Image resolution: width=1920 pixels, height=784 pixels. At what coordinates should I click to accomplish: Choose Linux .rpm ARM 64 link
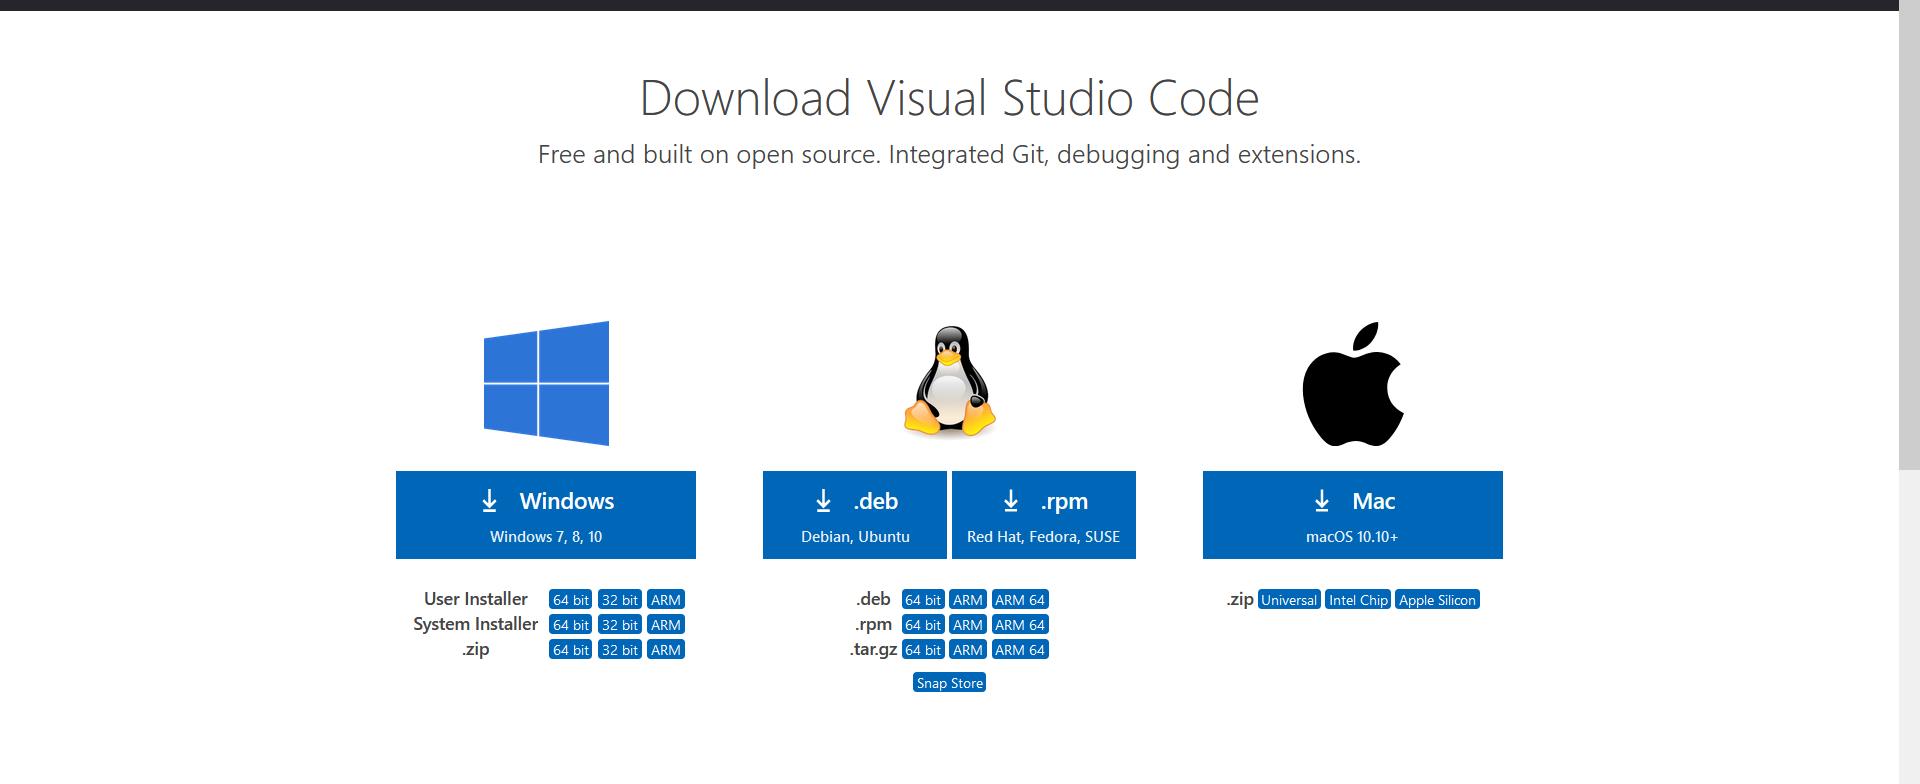(1020, 625)
